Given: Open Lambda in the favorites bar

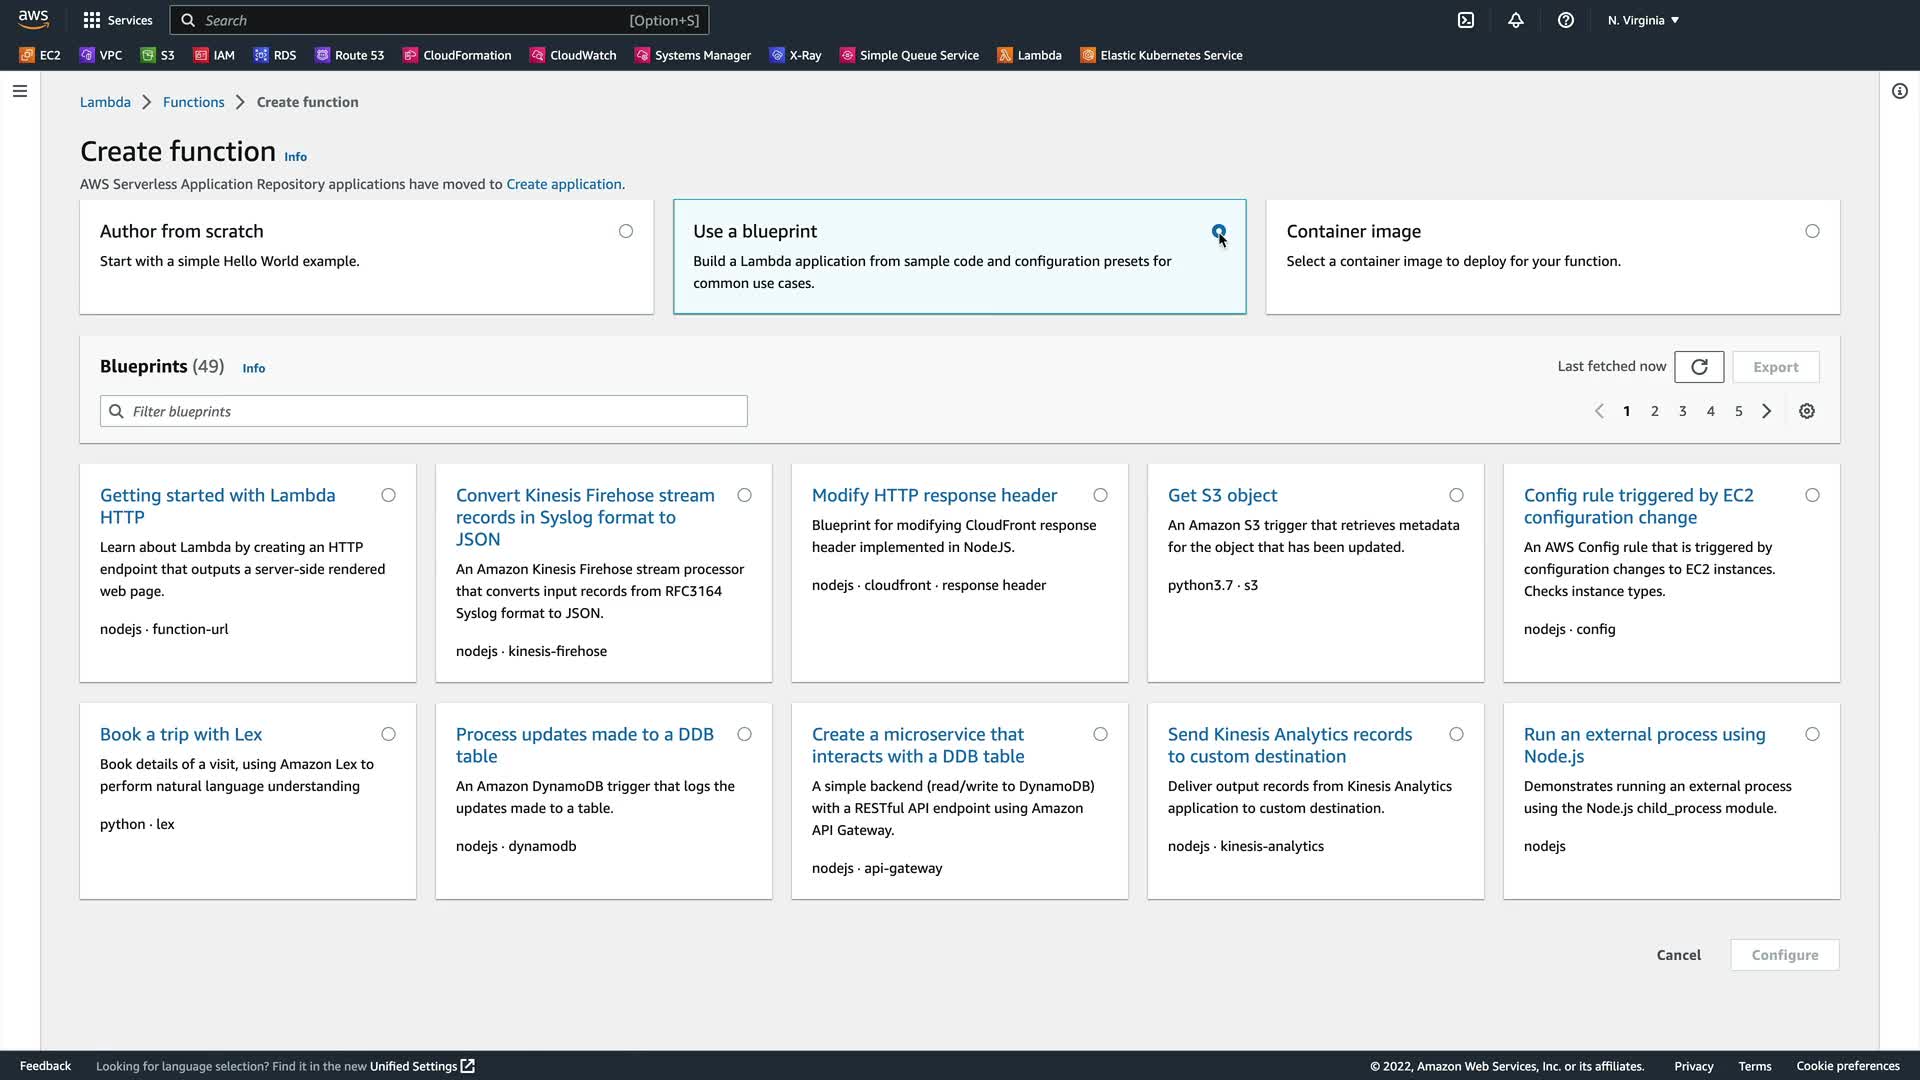Looking at the screenshot, I should pyautogui.click(x=1030, y=55).
